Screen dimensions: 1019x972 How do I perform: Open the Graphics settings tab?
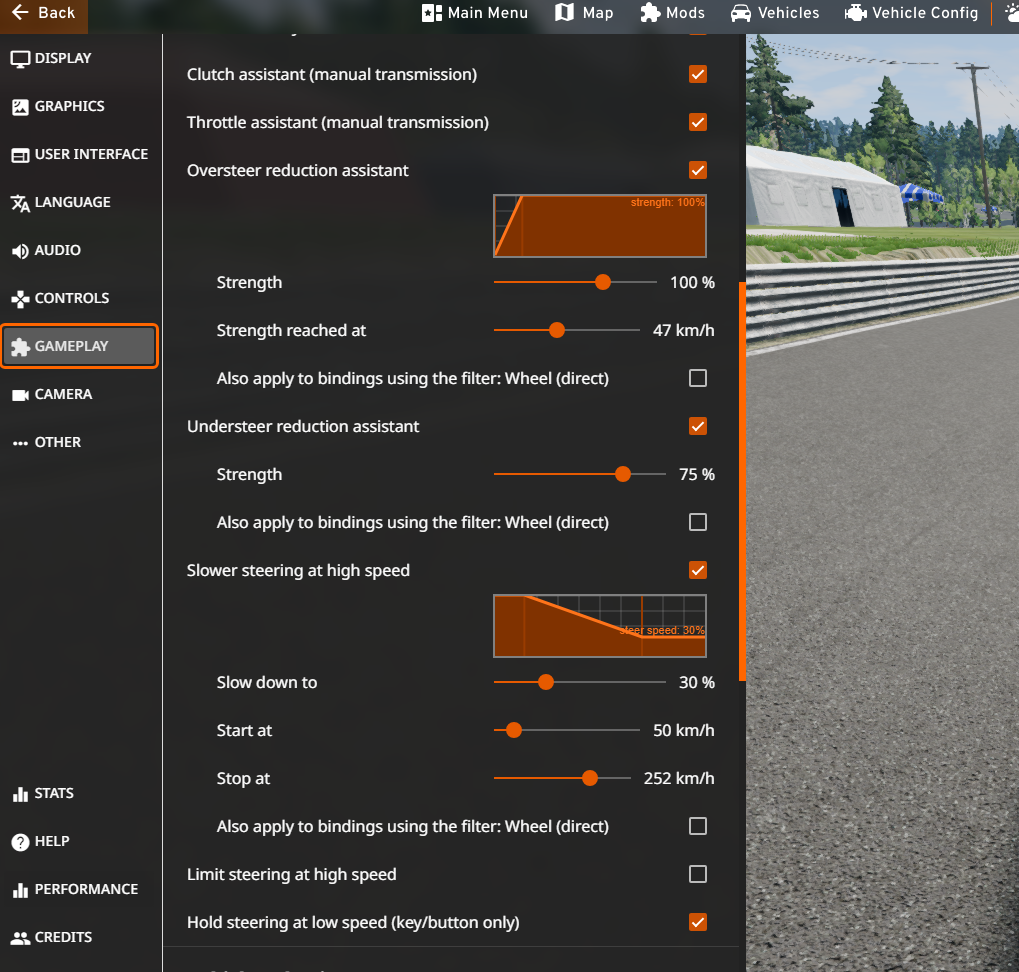(x=79, y=107)
